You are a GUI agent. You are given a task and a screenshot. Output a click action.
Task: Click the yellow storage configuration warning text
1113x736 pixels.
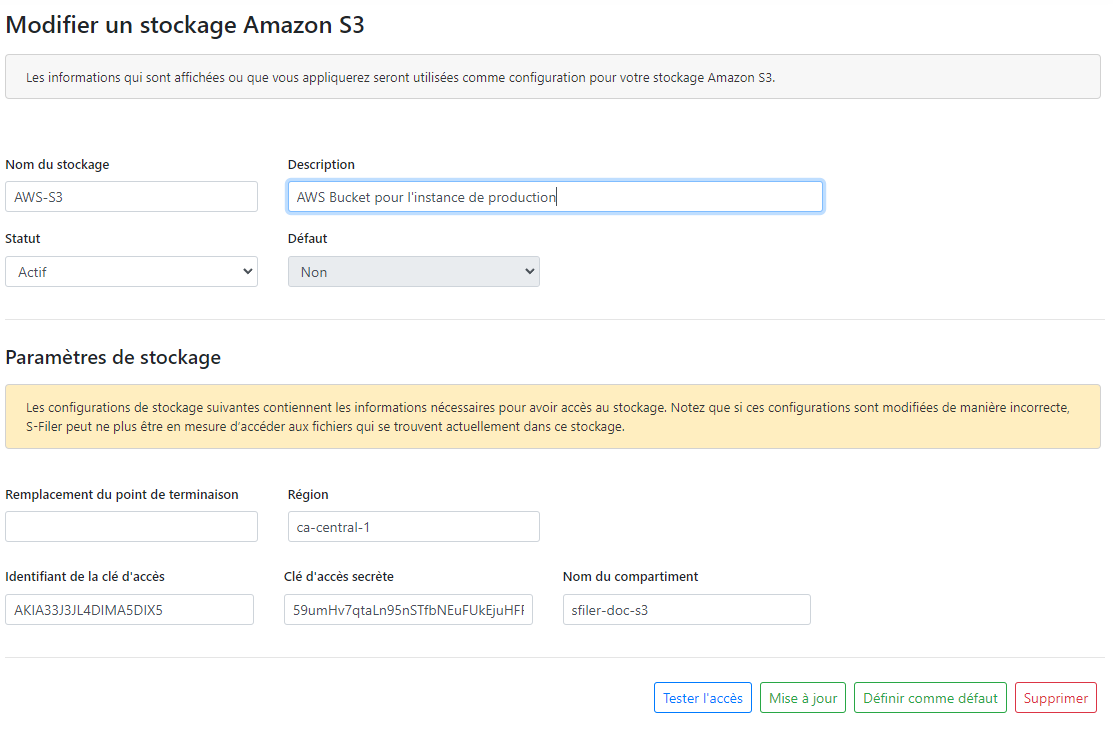547,417
